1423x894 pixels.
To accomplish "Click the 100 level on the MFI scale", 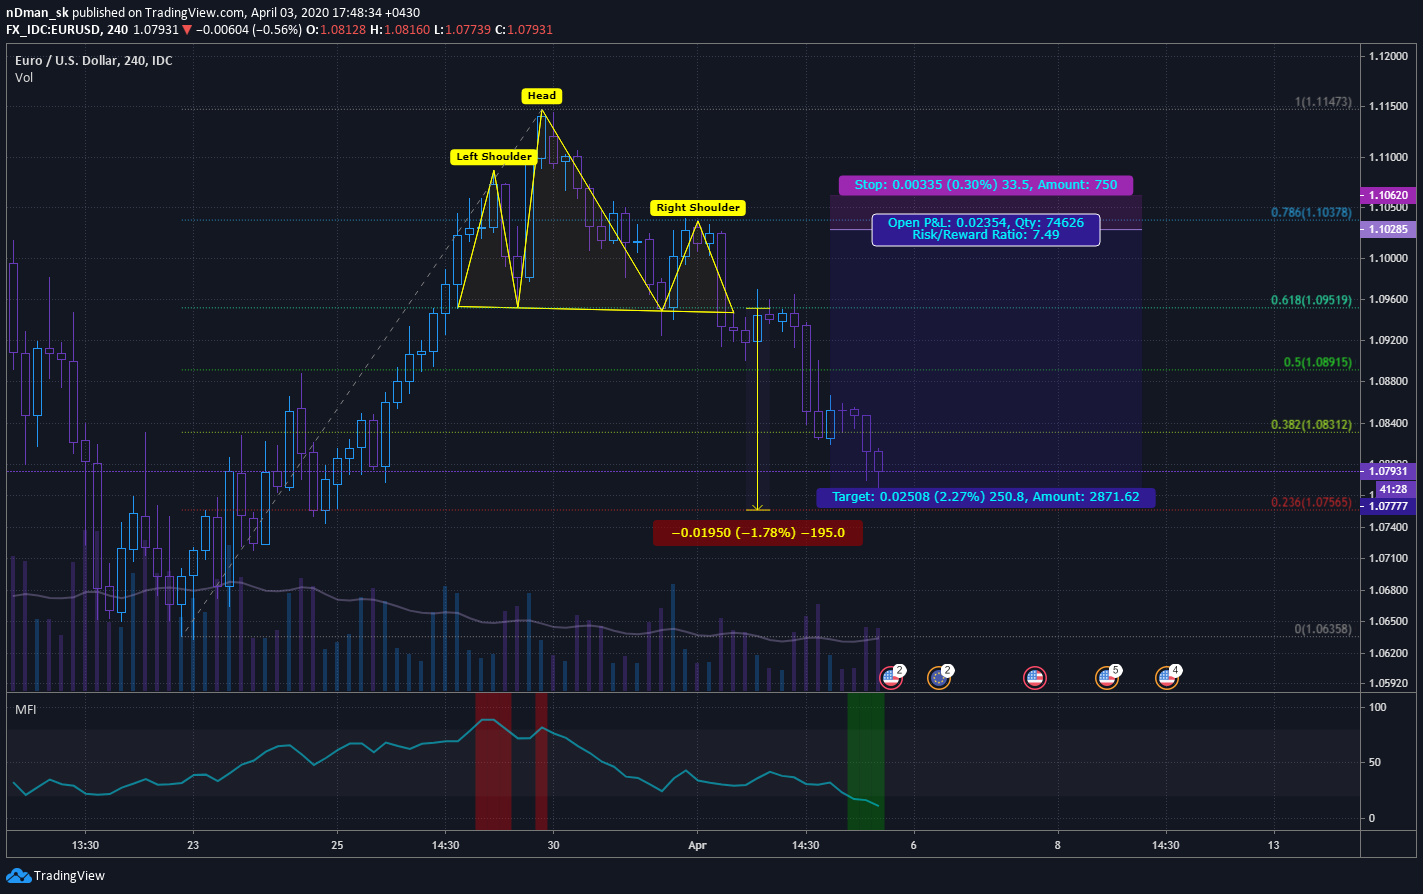I will click(1376, 707).
